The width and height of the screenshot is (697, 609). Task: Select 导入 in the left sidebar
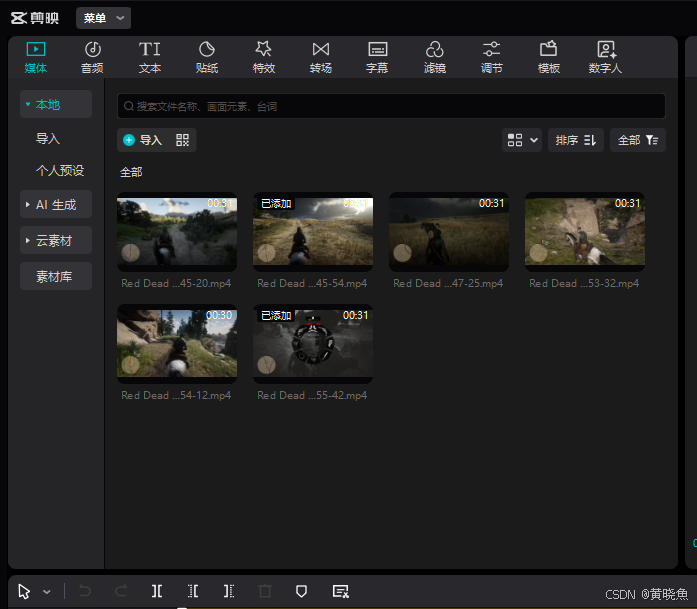tap(48, 139)
